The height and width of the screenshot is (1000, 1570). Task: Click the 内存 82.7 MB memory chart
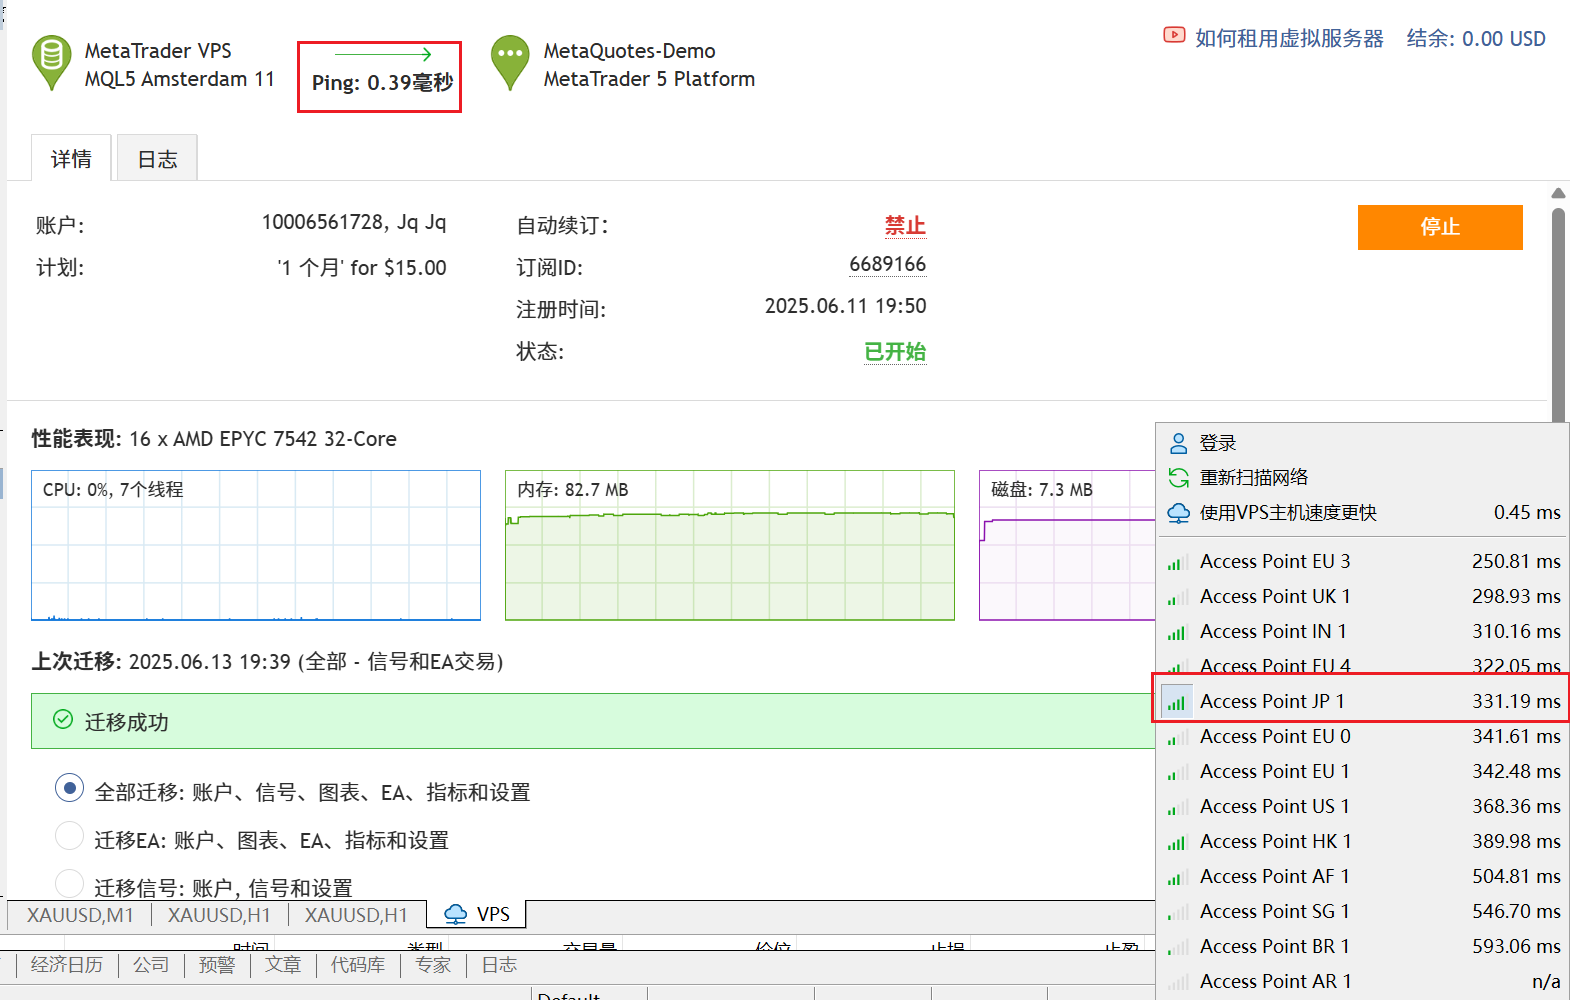730,545
